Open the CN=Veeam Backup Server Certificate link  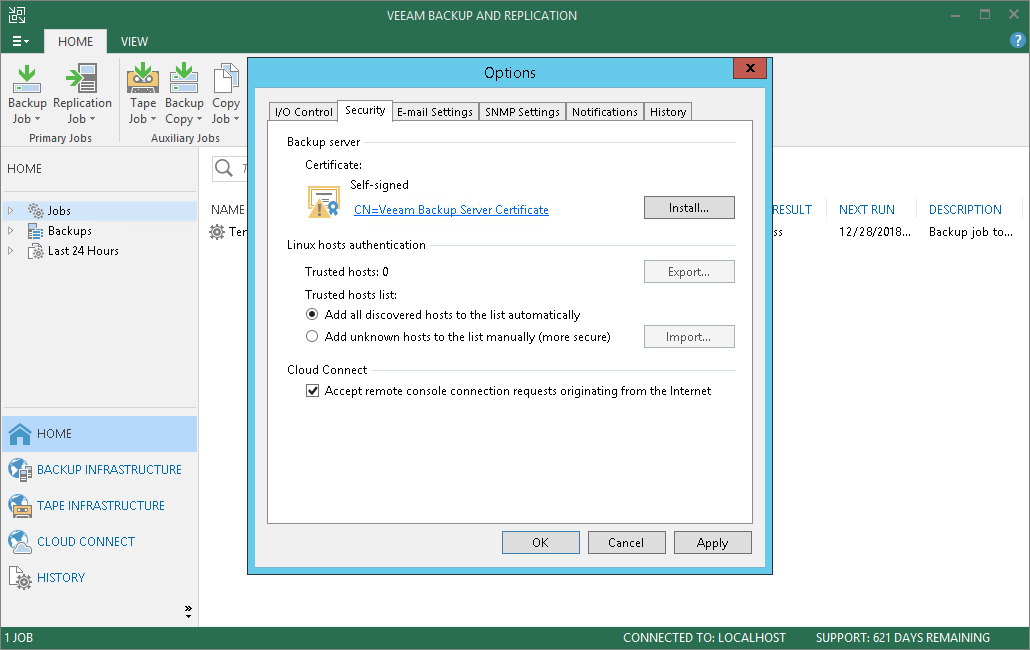tap(451, 209)
